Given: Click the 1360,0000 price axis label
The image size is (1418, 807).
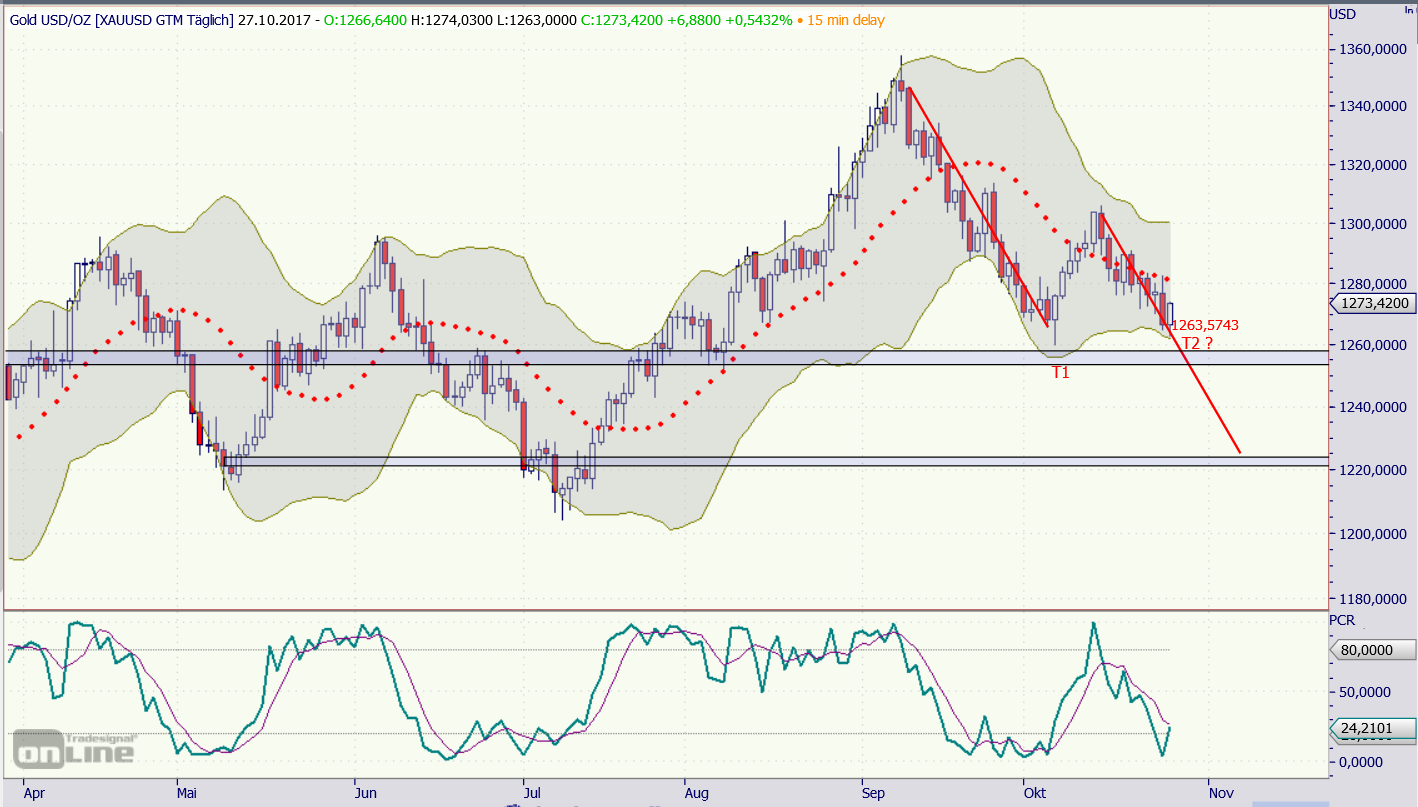Looking at the screenshot, I should point(1374,49).
